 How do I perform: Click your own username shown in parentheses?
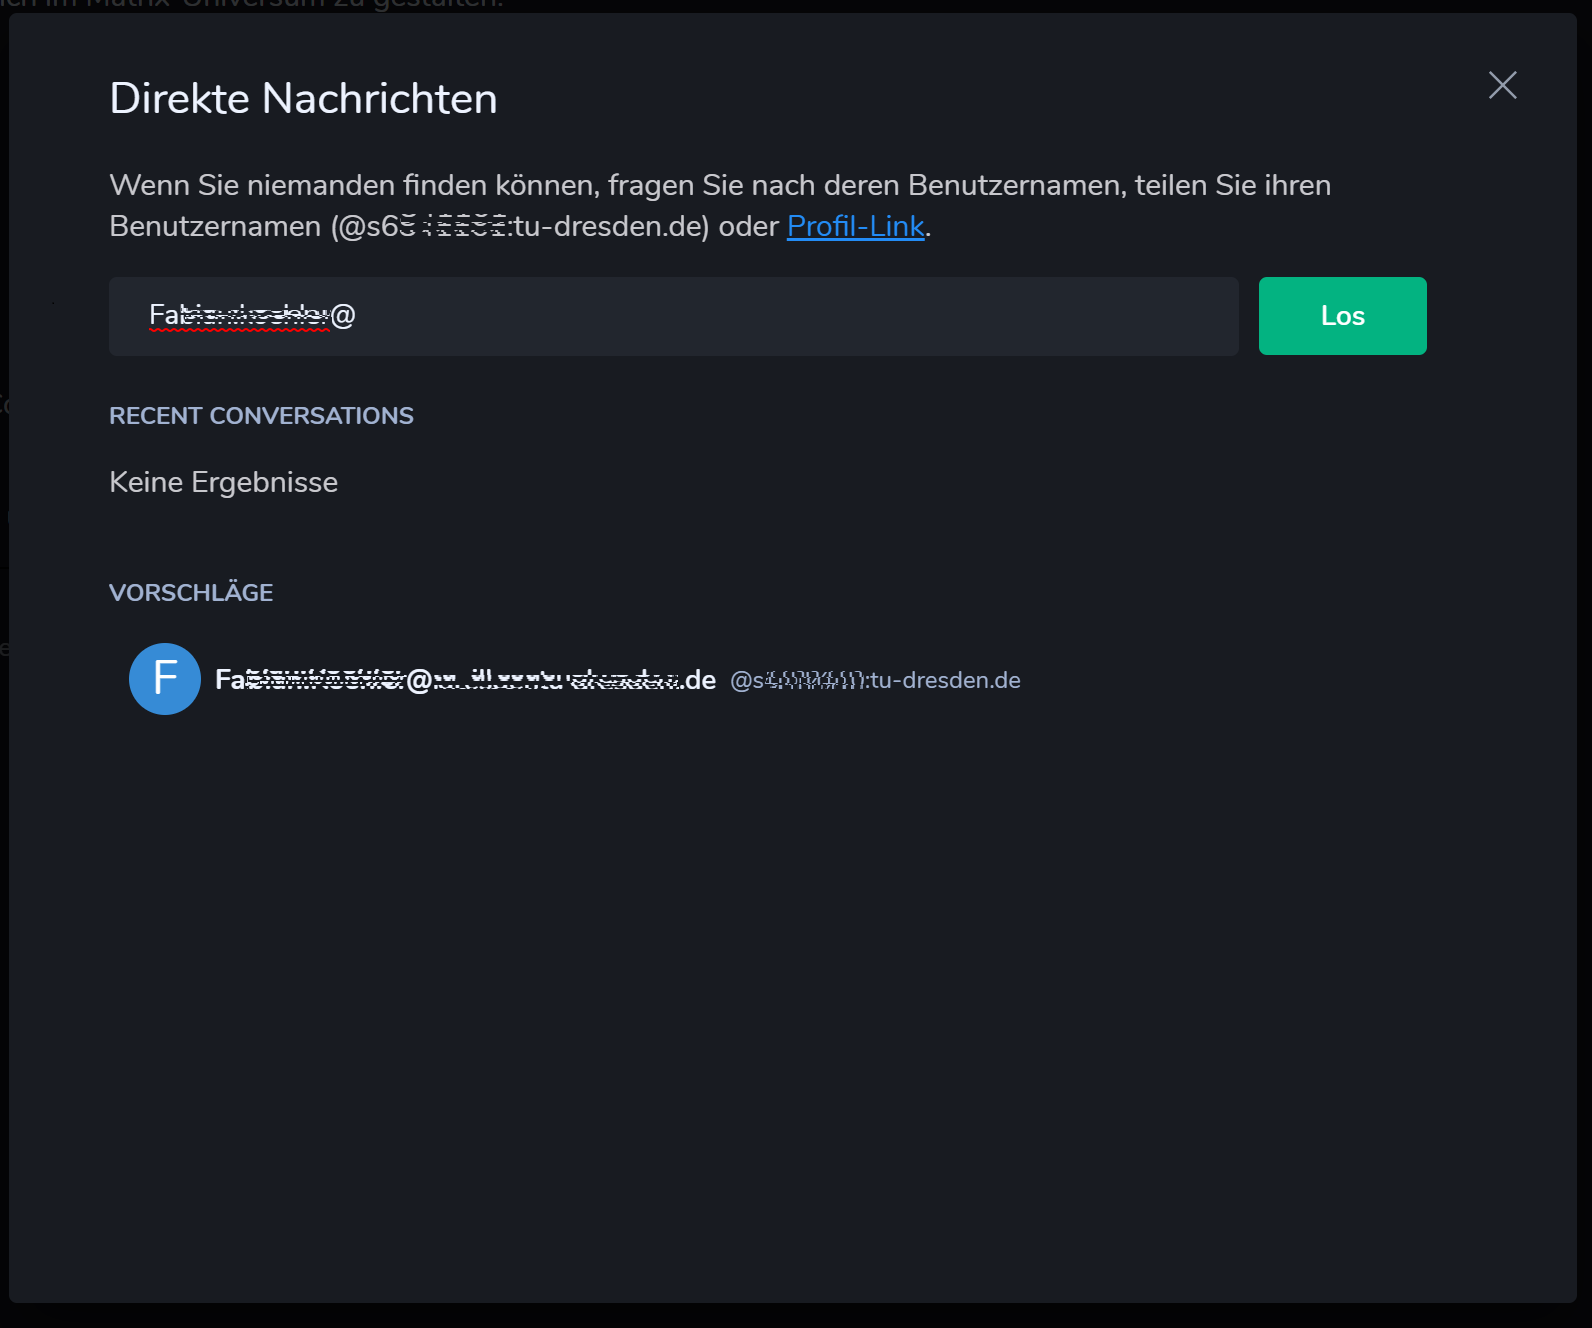520,227
